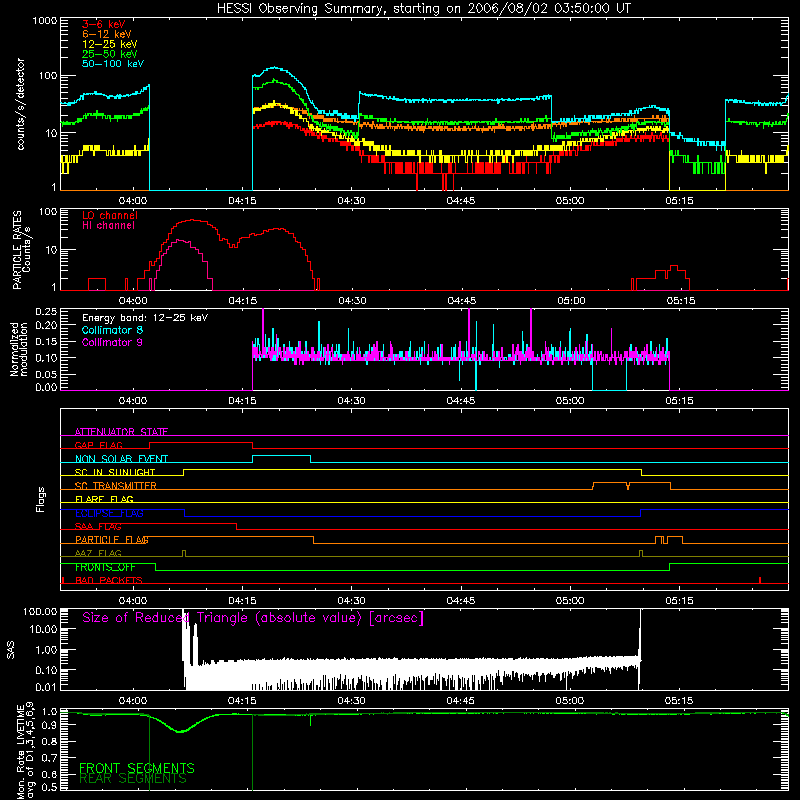Click the SAS axis label

(11, 650)
